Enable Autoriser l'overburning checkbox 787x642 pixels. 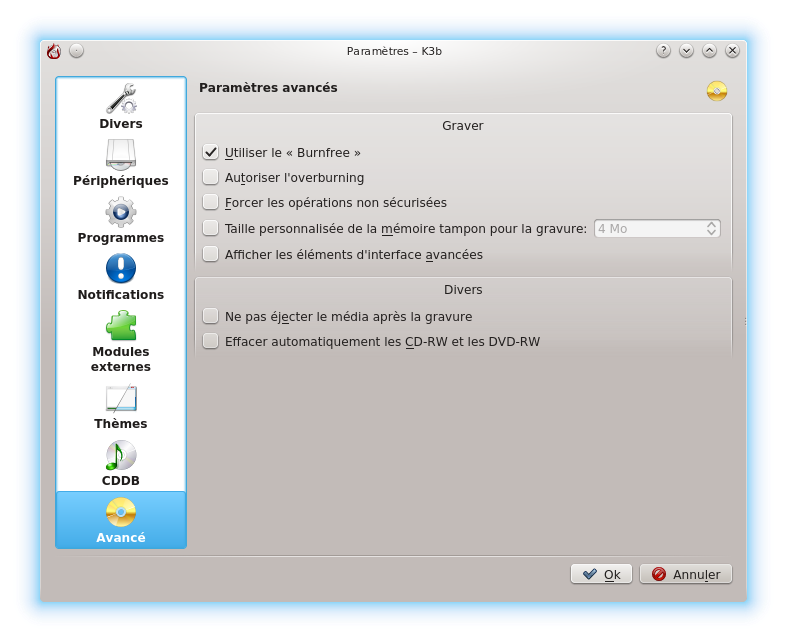point(210,177)
